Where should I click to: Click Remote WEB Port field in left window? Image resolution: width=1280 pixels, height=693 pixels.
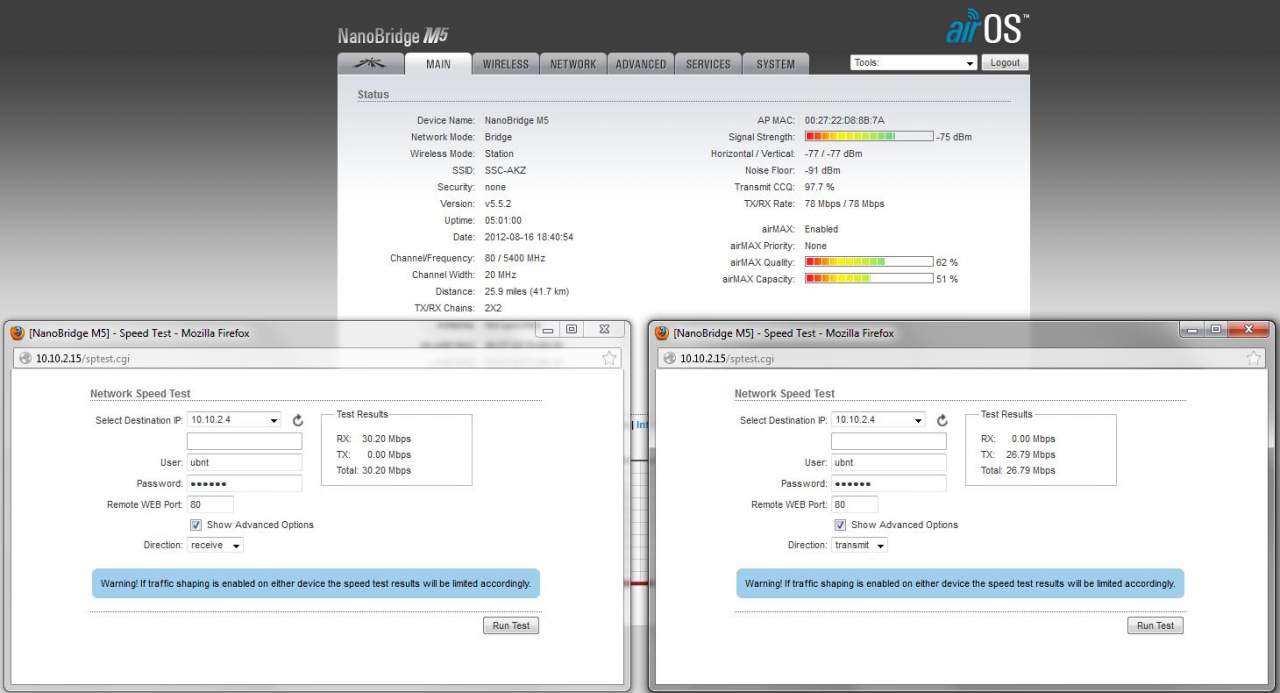tap(210, 504)
